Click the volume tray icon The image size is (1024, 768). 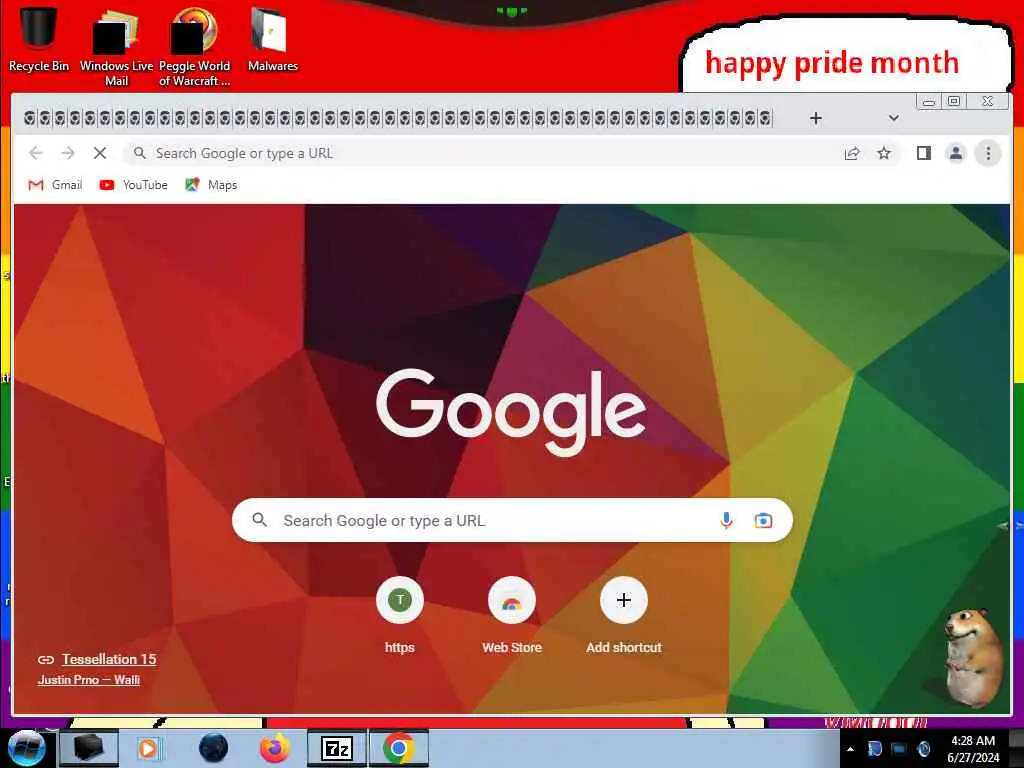(923, 750)
